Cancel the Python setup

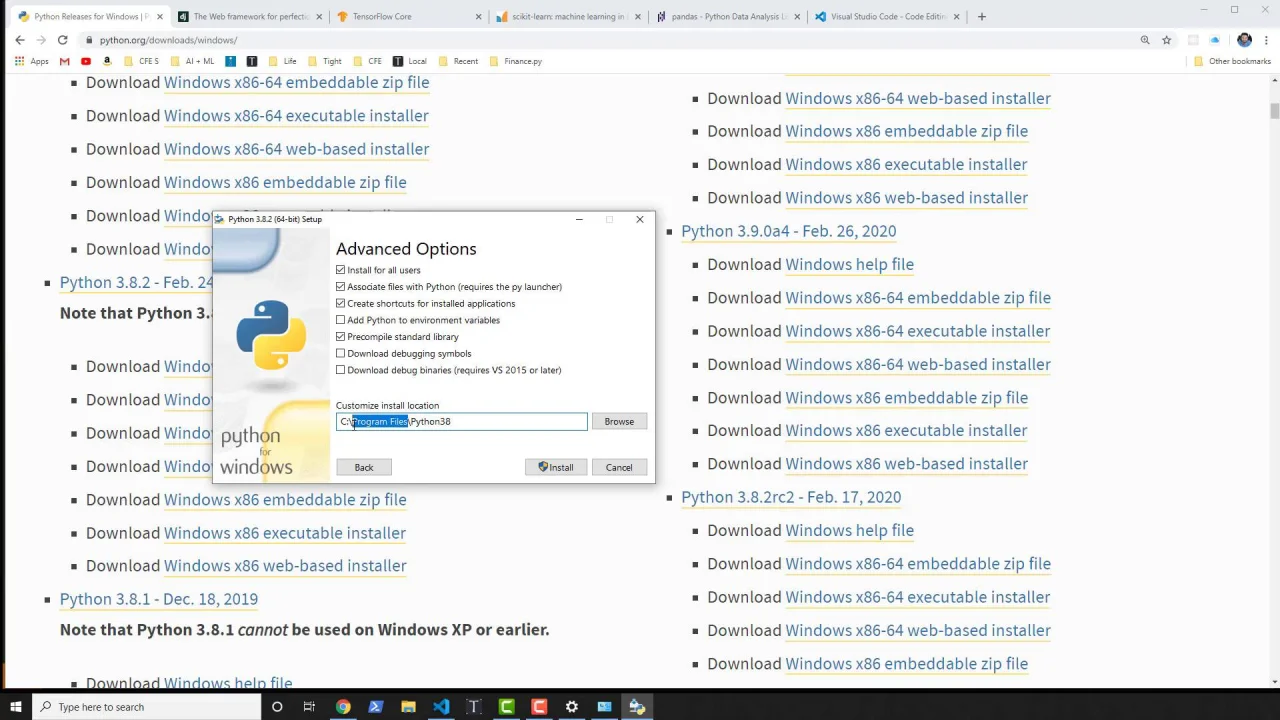[x=619, y=467]
